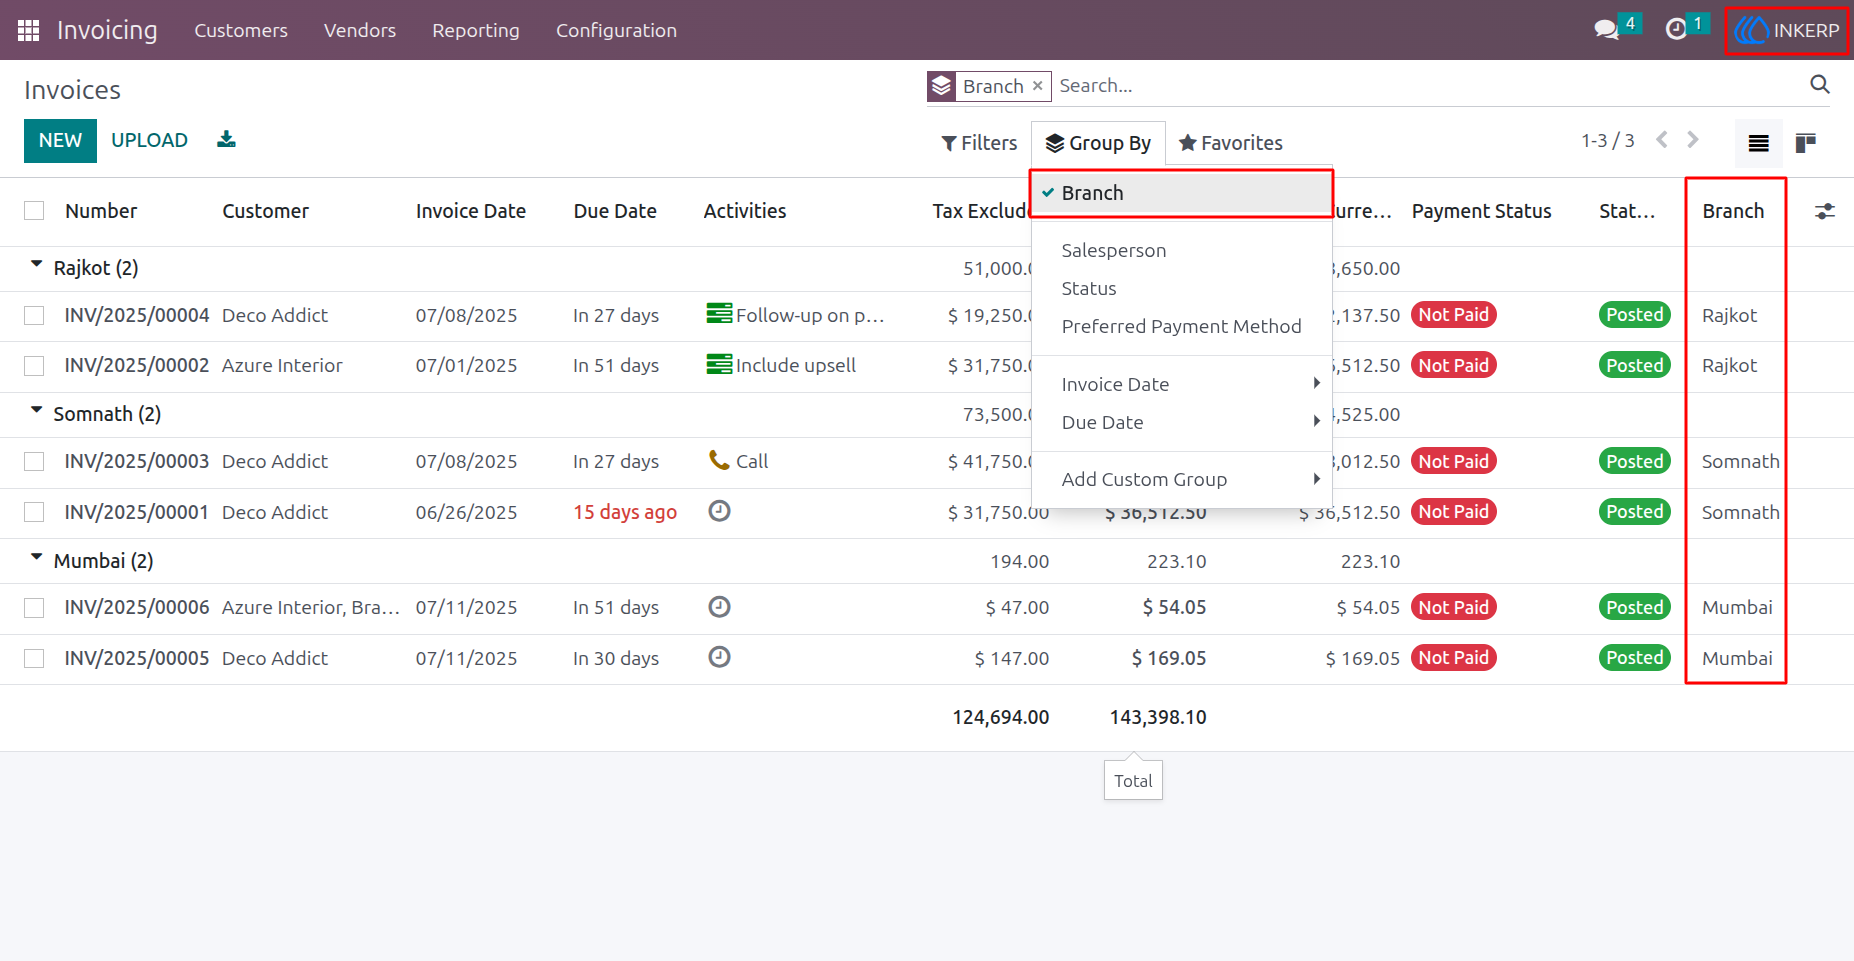Open the activities clock icon in header
1854x961 pixels.
(x=1676, y=29)
